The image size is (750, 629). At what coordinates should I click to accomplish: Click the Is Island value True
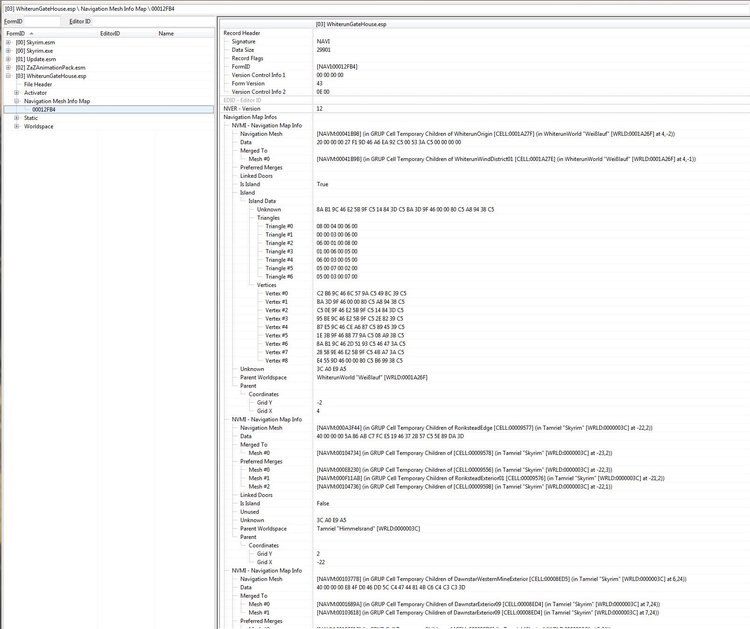click(322, 184)
